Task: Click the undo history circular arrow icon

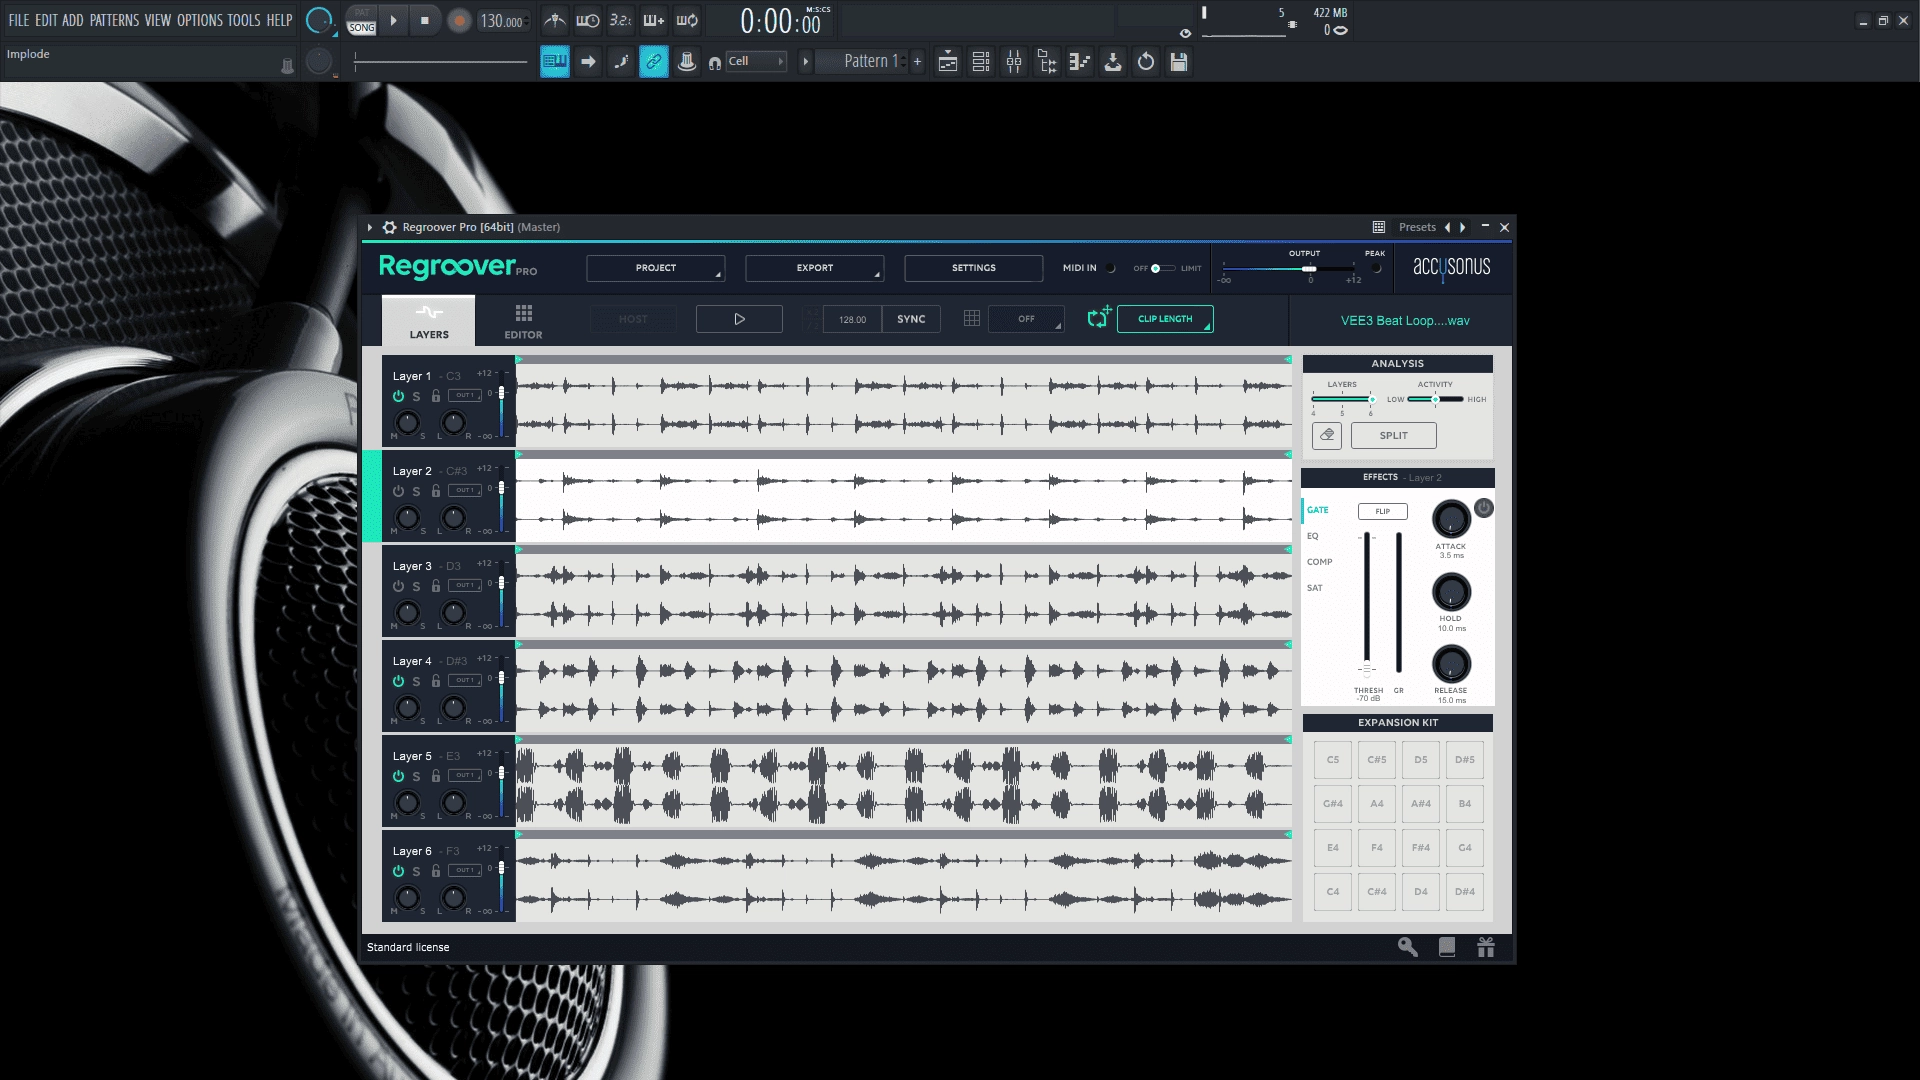Action: [x=1146, y=62]
